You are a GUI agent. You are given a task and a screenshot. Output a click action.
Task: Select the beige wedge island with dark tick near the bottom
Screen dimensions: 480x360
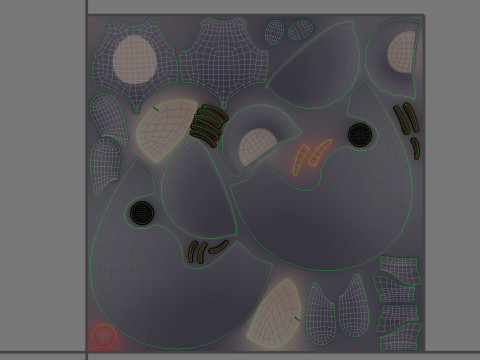point(275,313)
